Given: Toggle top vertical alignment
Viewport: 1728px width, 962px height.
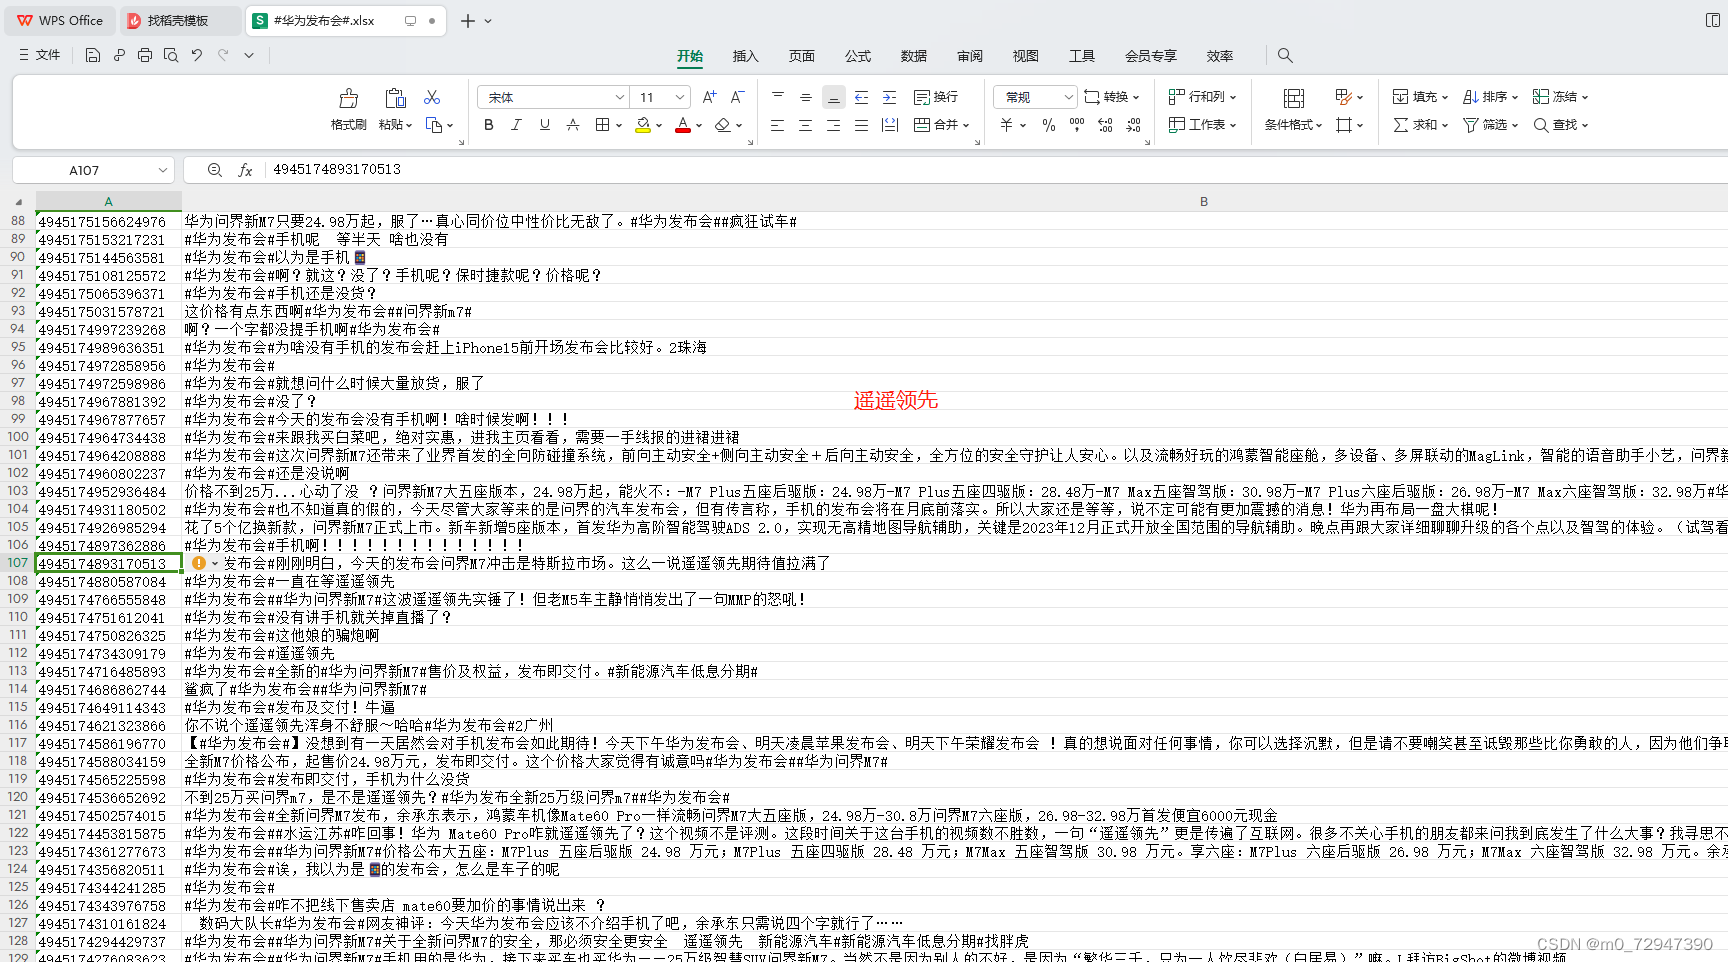Looking at the screenshot, I should coord(777,97).
